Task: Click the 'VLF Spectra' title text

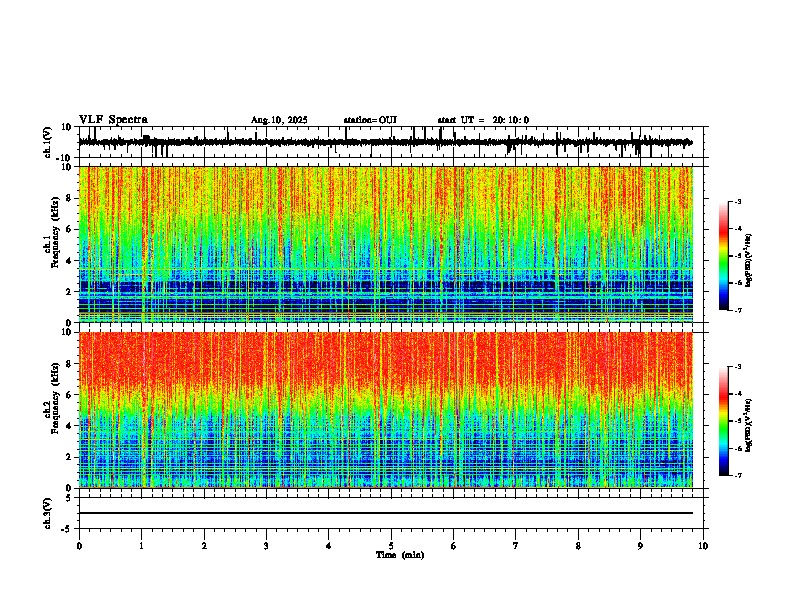Action: (113, 120)
